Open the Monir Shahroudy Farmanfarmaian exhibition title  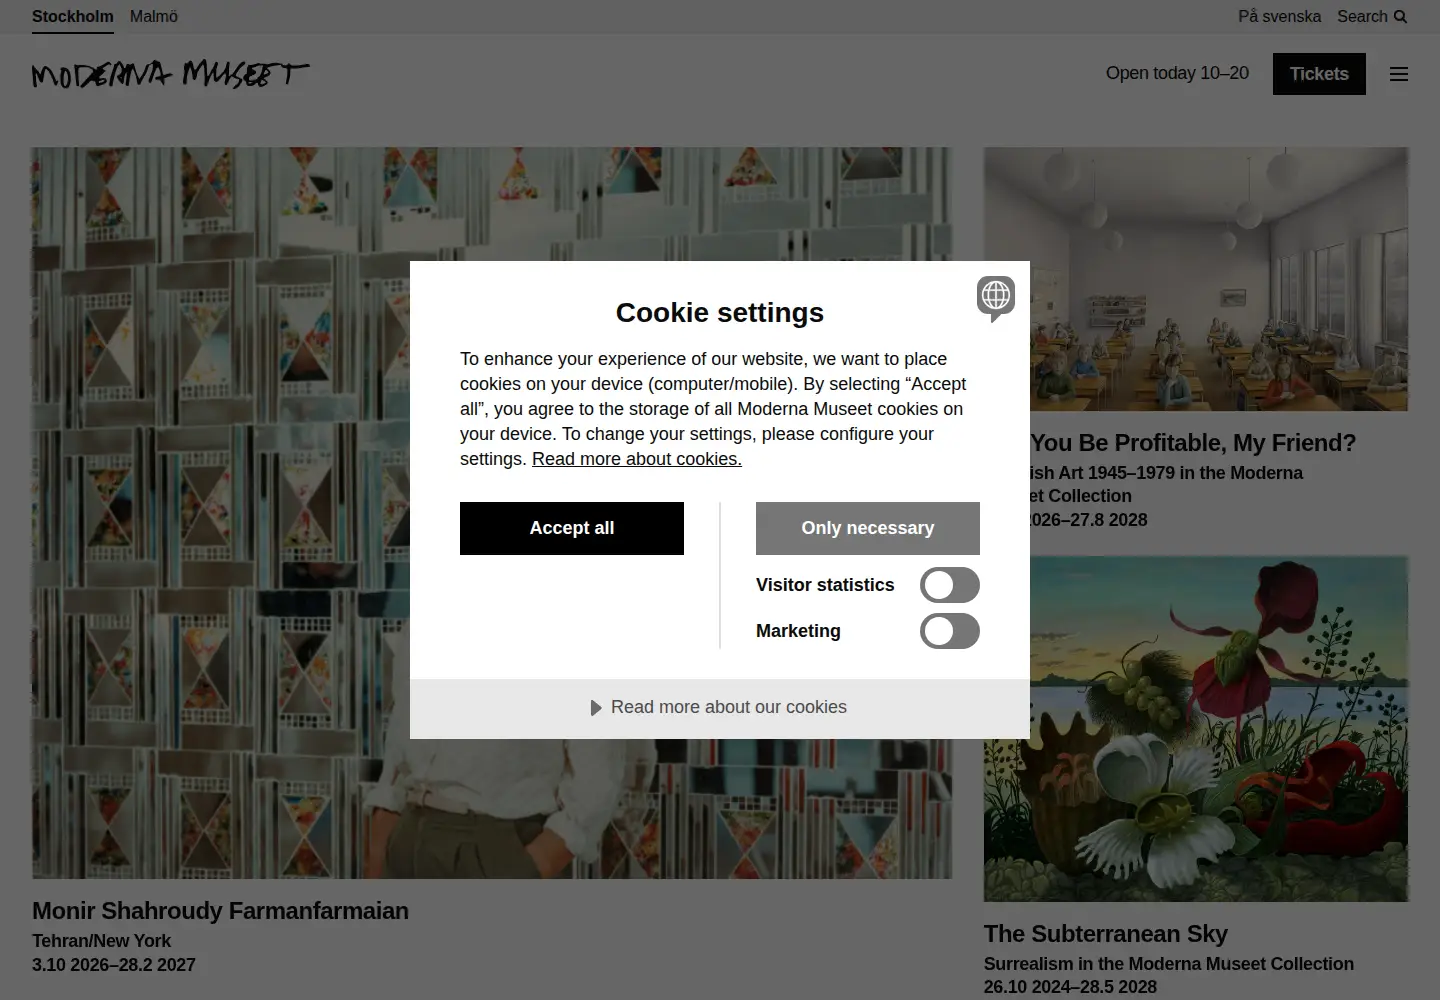click(x=220, y=911)
